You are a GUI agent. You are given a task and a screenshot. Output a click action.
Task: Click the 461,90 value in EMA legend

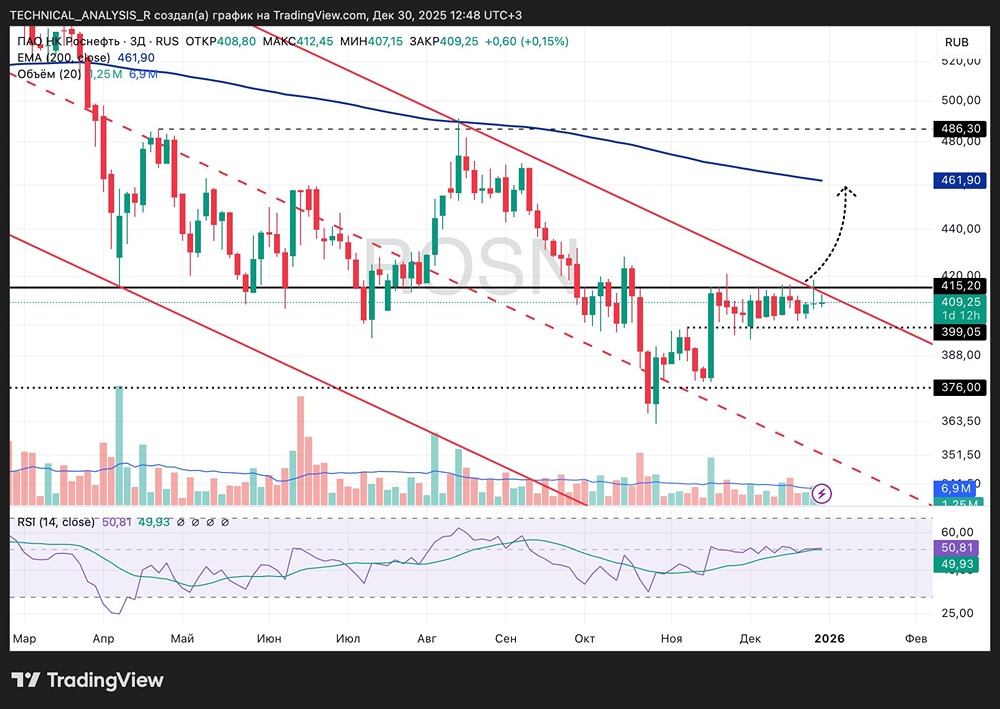coord(136,57)
